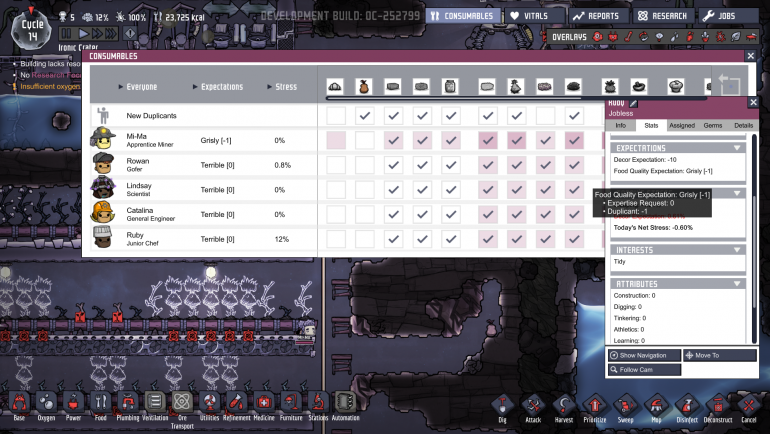Viewport: 770px width, 434px height.
Task: Select the Attack tool
Action: (x=533, y=407)
